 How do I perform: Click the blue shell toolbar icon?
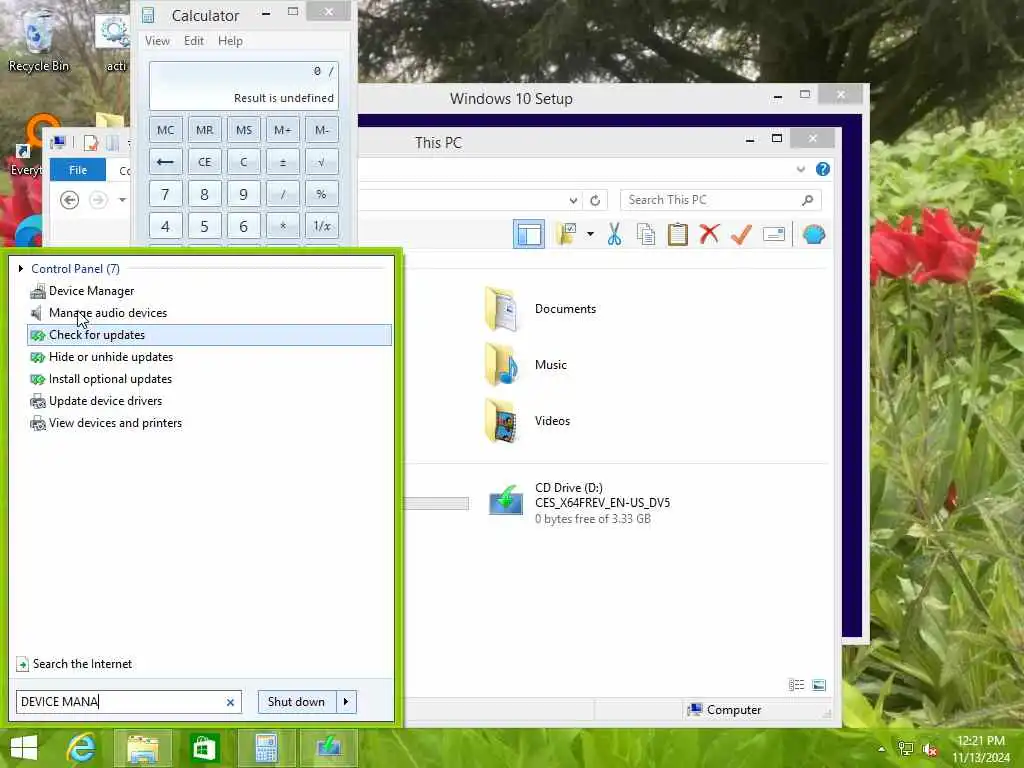click(814, 234)
